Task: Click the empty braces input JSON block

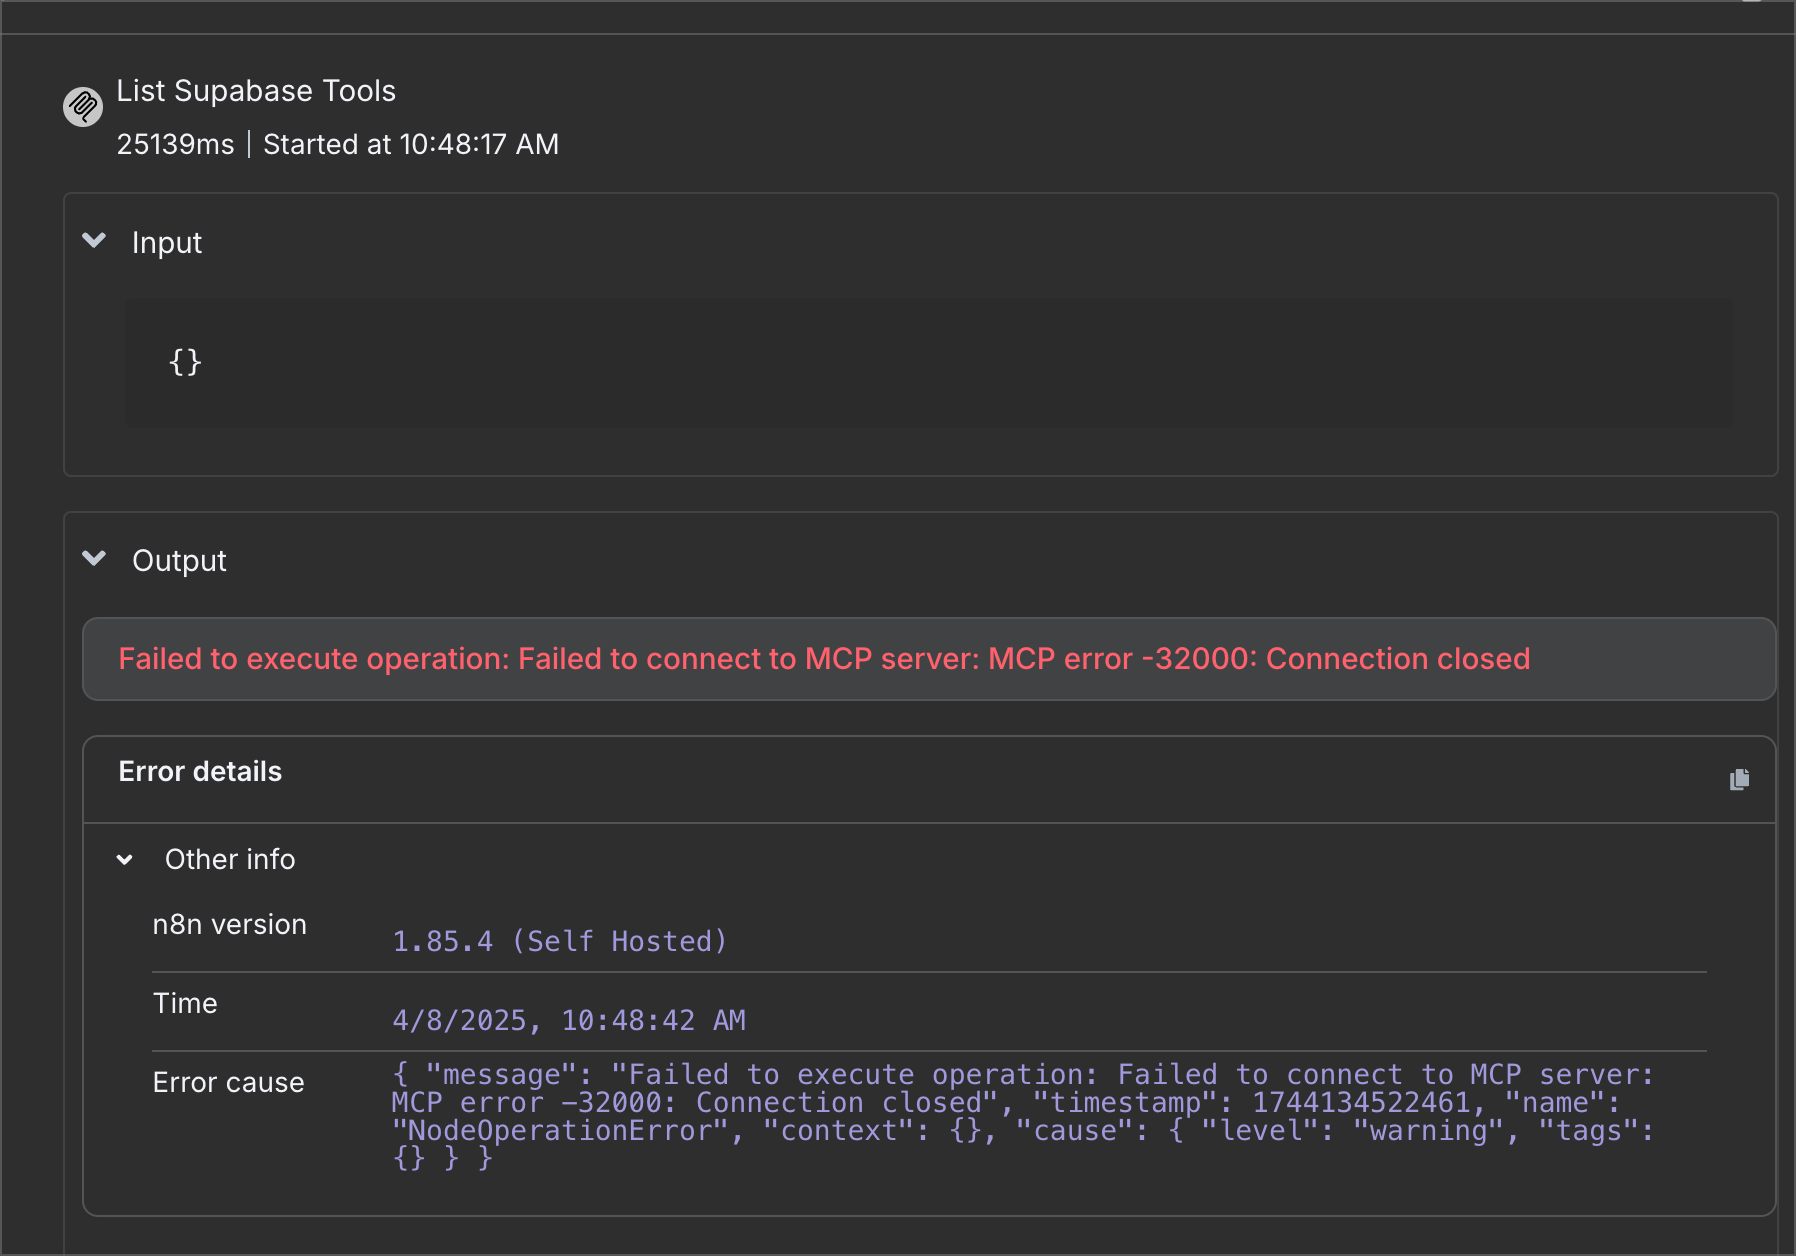Action: [x=930, y=363]
